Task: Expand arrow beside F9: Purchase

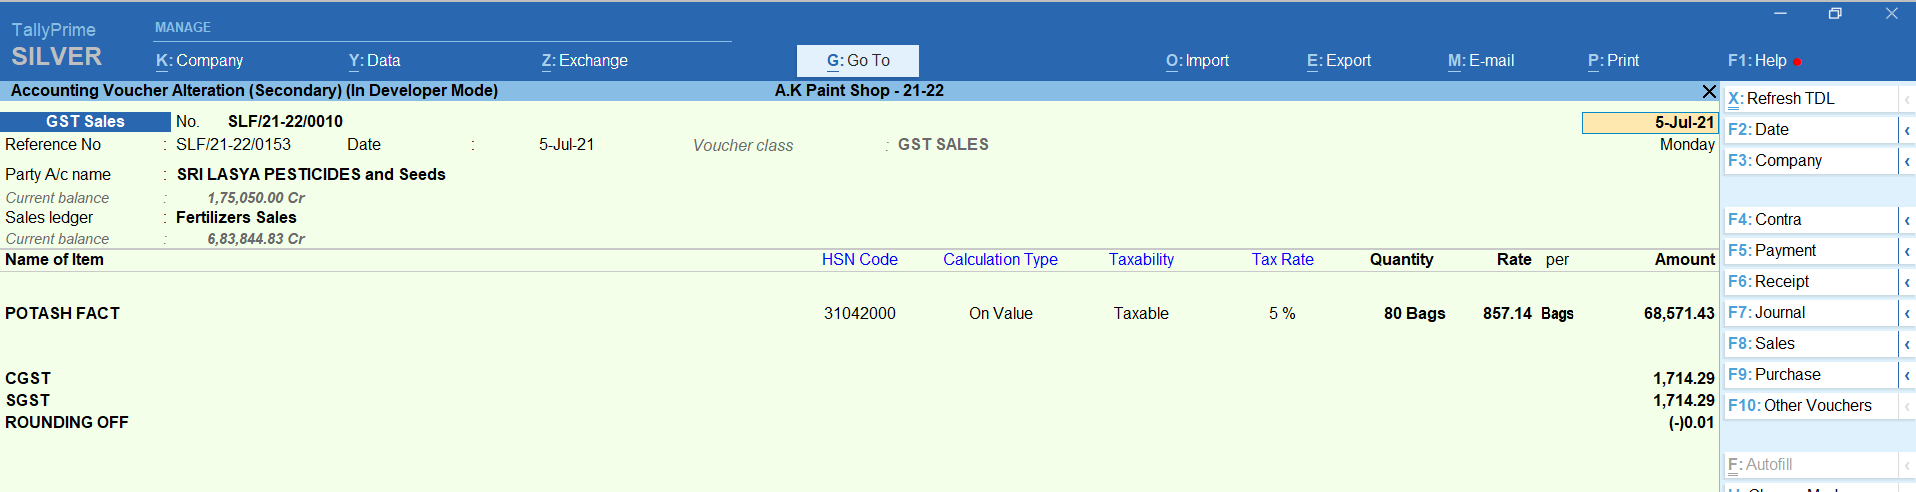Action: pyautogui.click(x=1907, y=375)
